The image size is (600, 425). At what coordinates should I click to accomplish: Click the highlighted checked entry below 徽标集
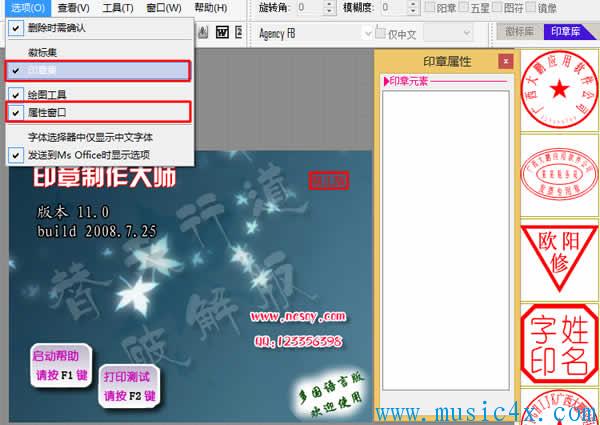coord(98,71)
